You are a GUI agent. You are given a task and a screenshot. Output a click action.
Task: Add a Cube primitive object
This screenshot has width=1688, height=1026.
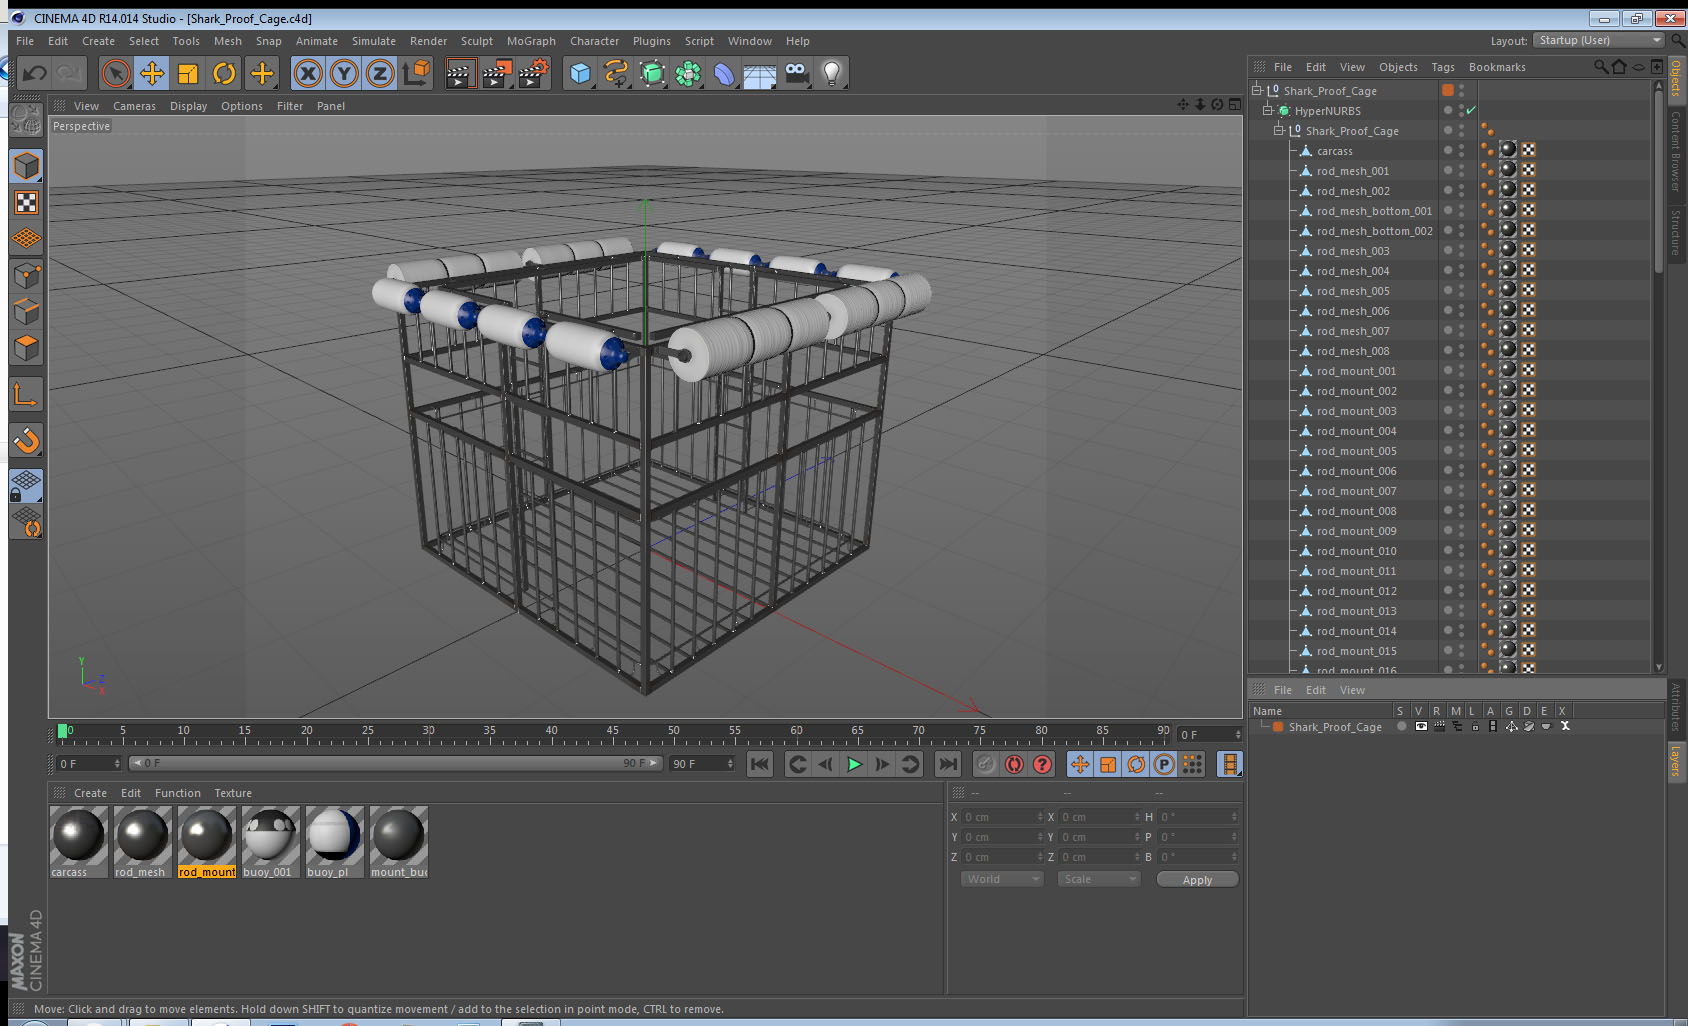580,73
